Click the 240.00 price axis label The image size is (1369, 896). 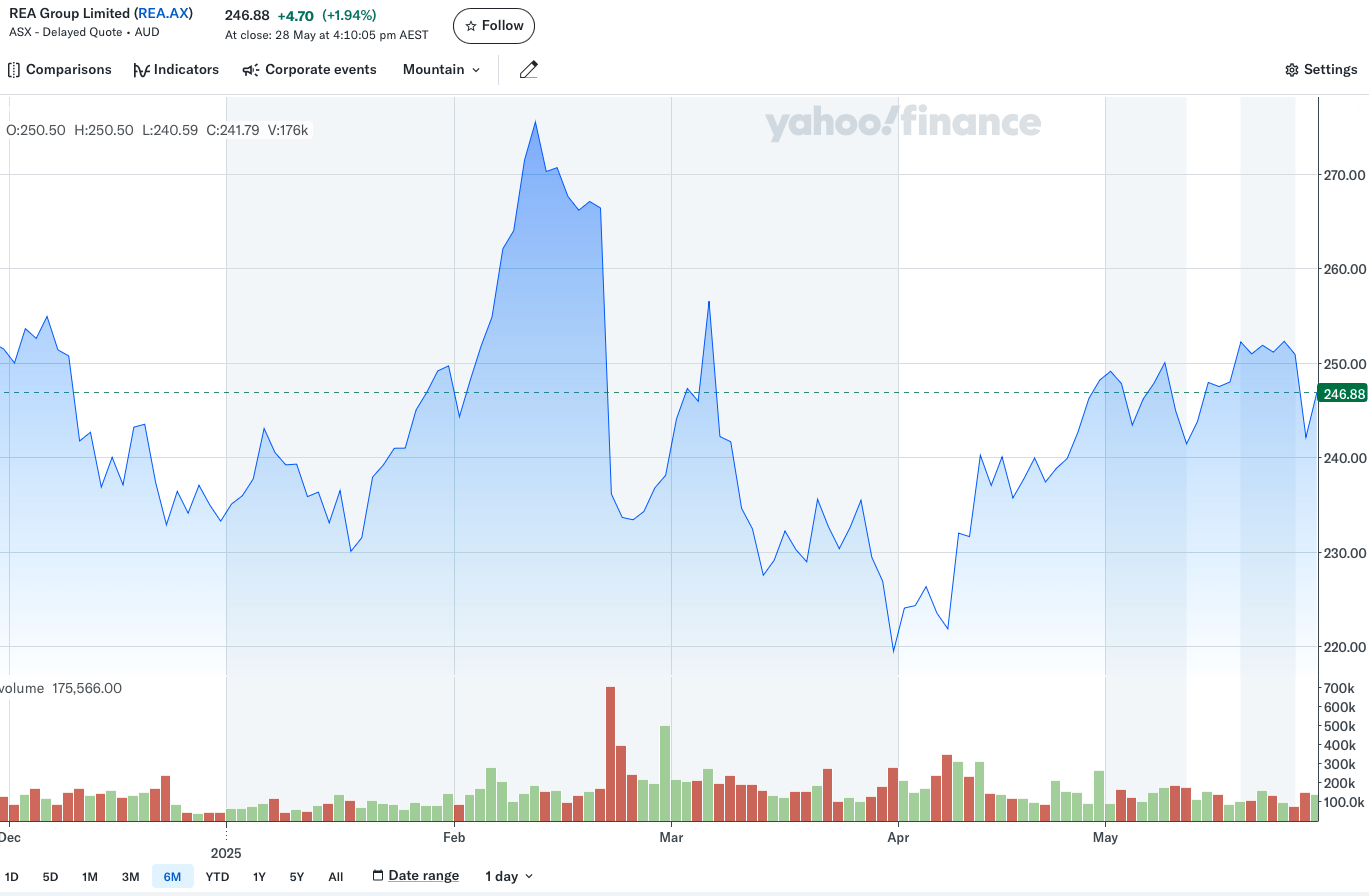tap(1343, 458)
